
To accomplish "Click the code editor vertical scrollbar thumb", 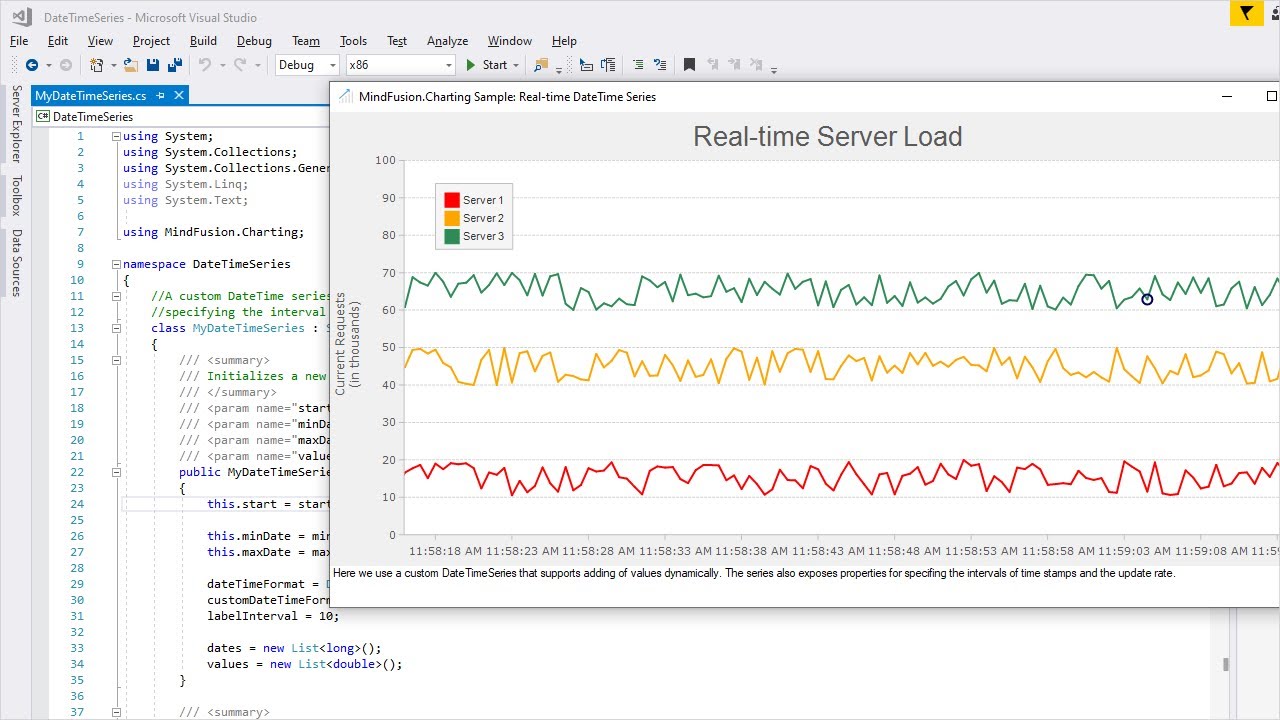I will tap(1225, 664).
